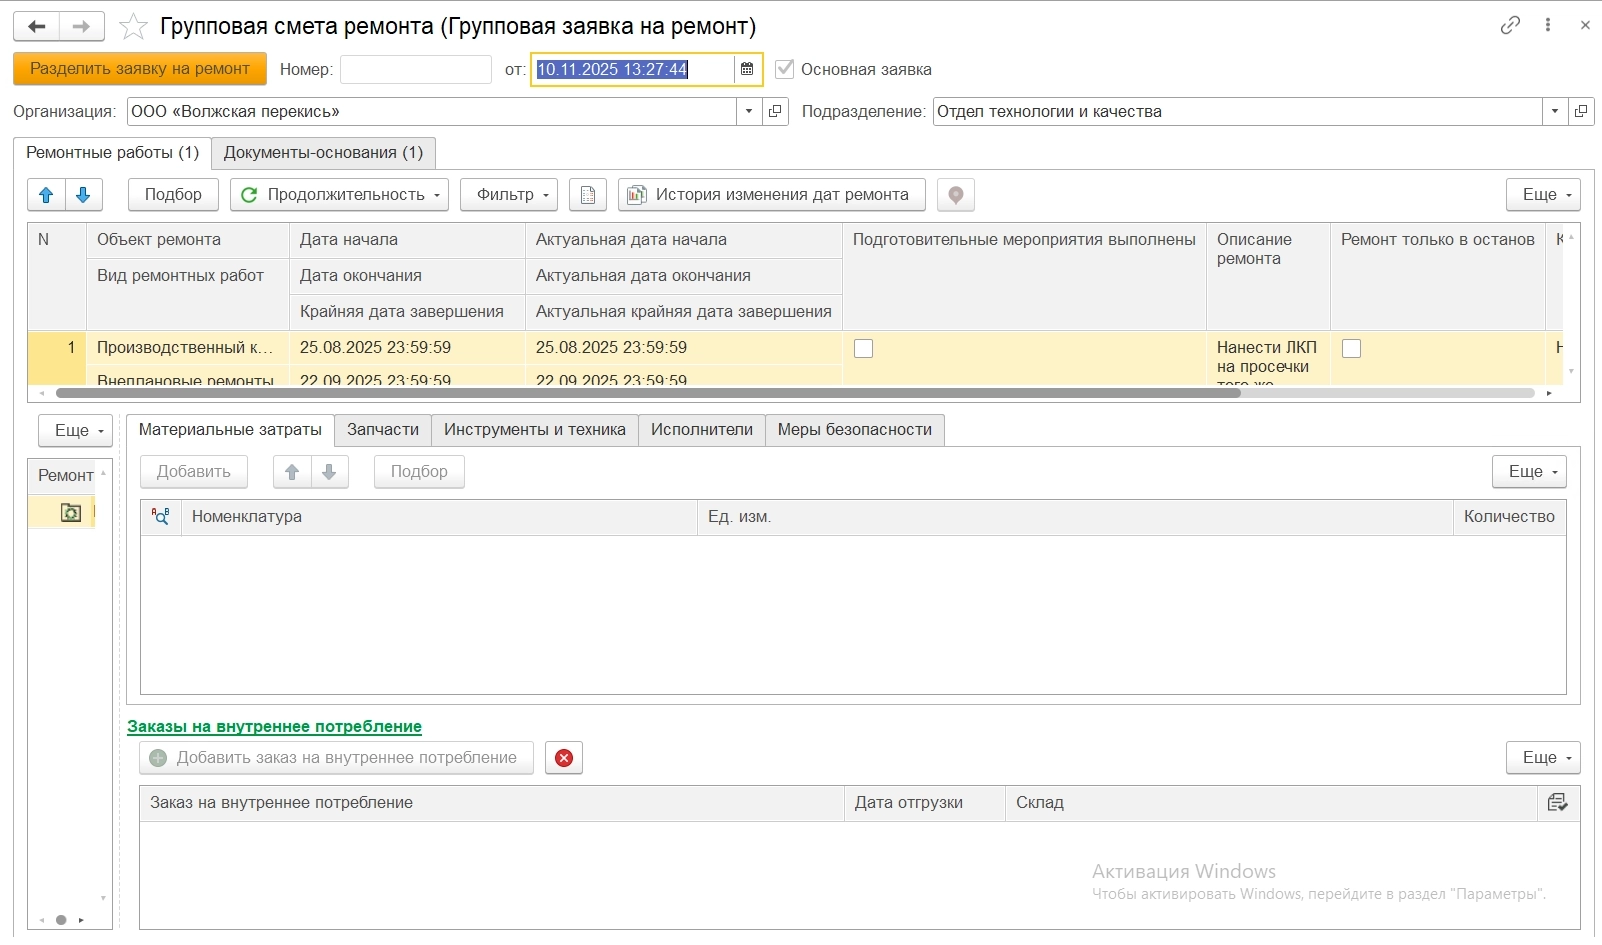
Task: Enable Ремонт только в останов checkbox
Action: coord(1351,348)
